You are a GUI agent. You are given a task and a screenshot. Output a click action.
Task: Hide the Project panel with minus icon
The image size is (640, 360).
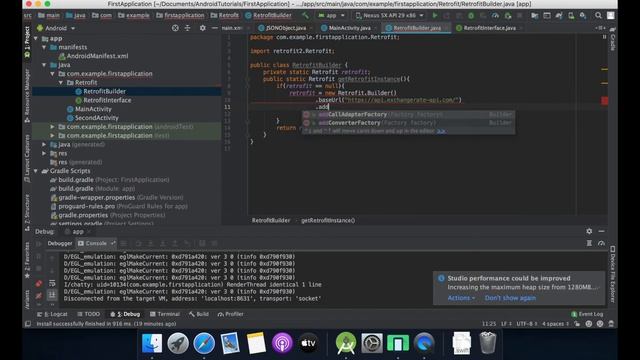coord(215,28)
